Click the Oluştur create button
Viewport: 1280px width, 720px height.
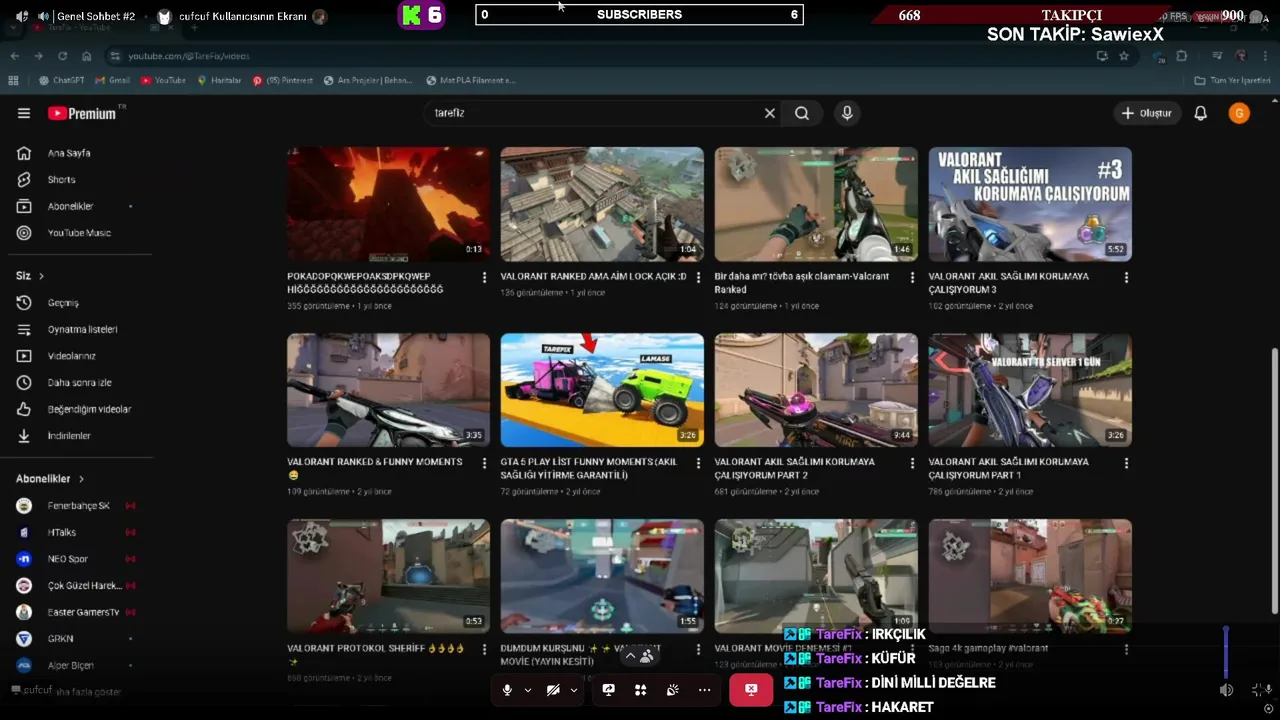coord(1146,113)
